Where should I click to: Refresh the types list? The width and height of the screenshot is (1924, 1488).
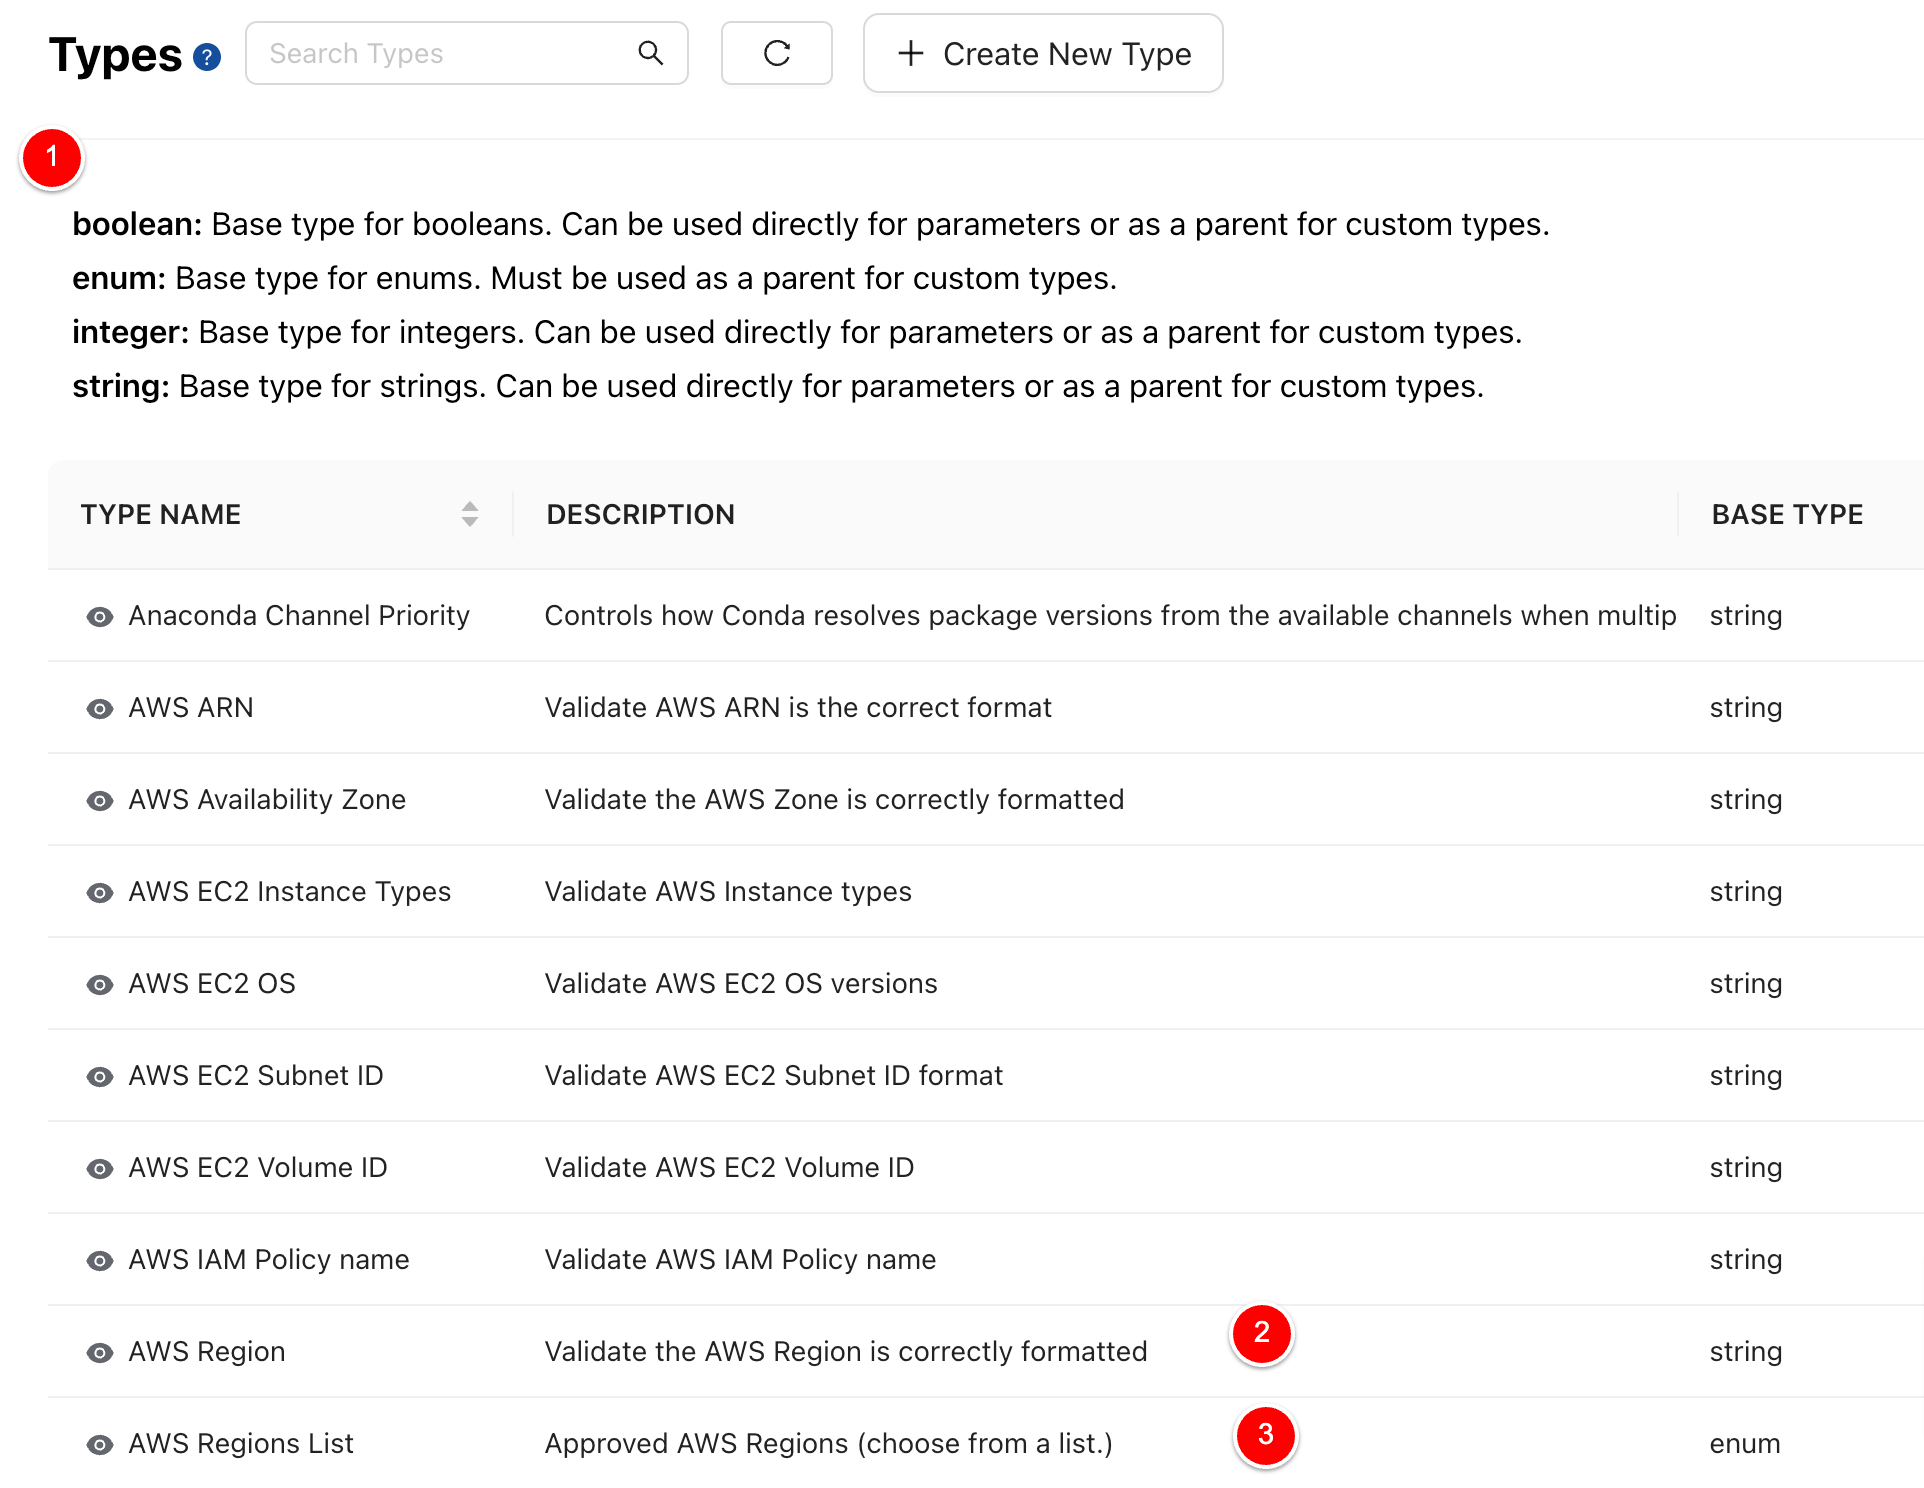click(777, 53)
